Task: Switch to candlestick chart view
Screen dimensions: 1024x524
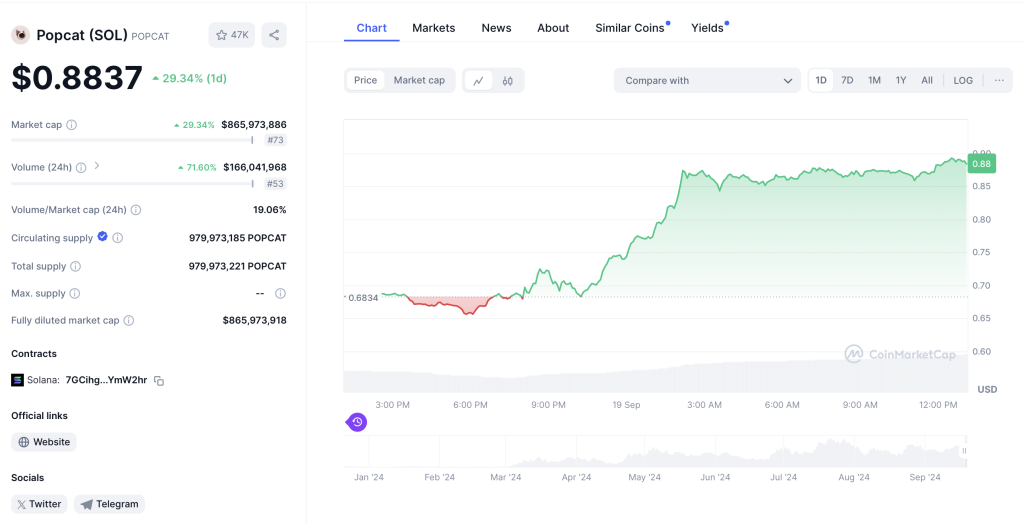Action: [507, 80]
